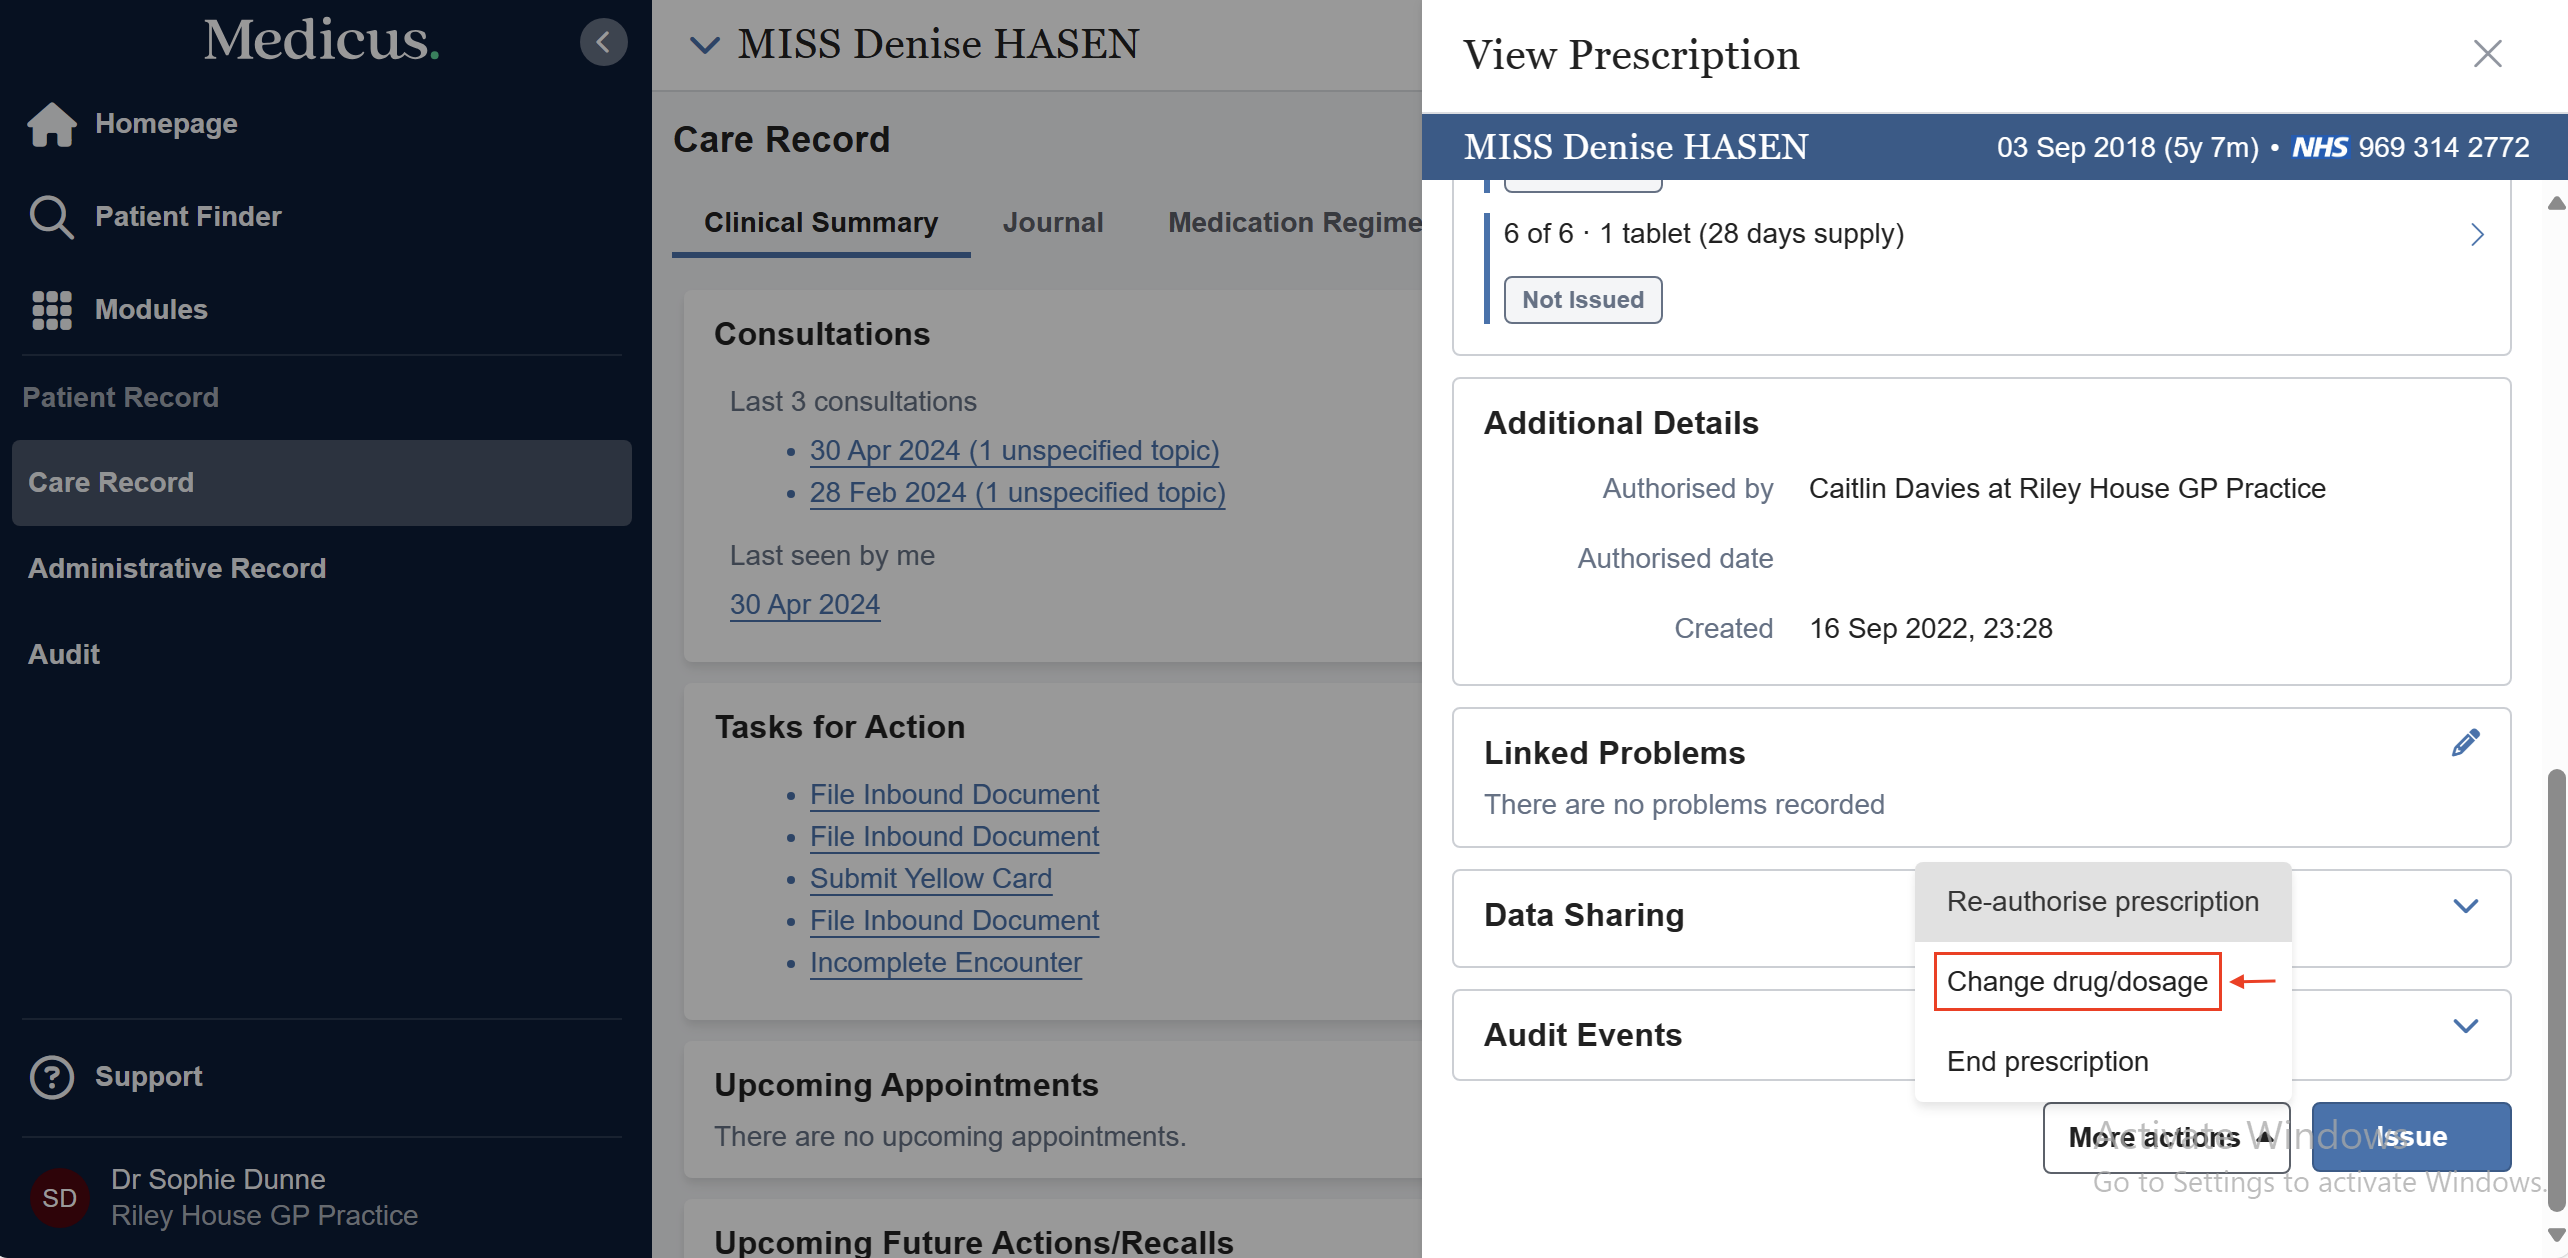Expand the Data Sharing section
2568x1258 pixels.
2466,905
